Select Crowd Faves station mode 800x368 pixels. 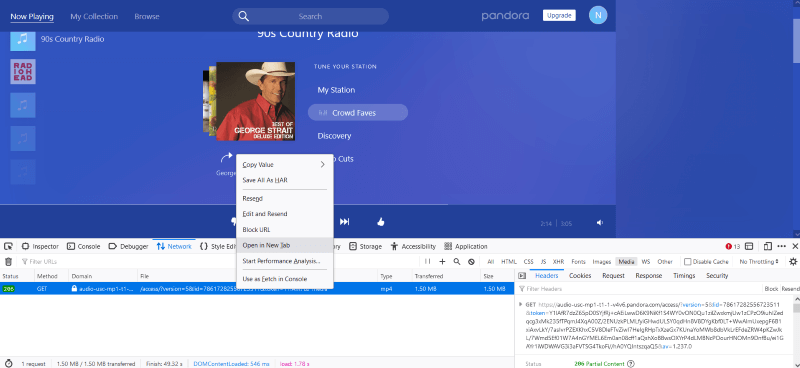click(358, 112)
